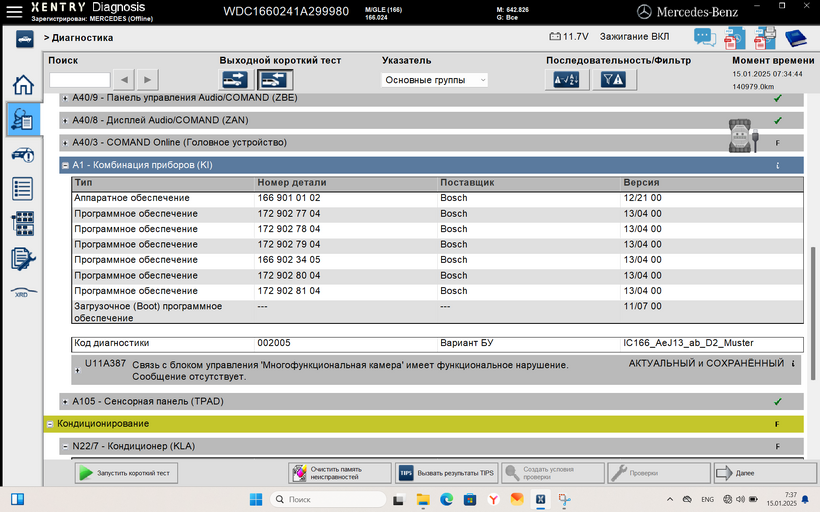Expand fault code U11A387 details
This screenshot has height=512, width=820.
[77, 370]
